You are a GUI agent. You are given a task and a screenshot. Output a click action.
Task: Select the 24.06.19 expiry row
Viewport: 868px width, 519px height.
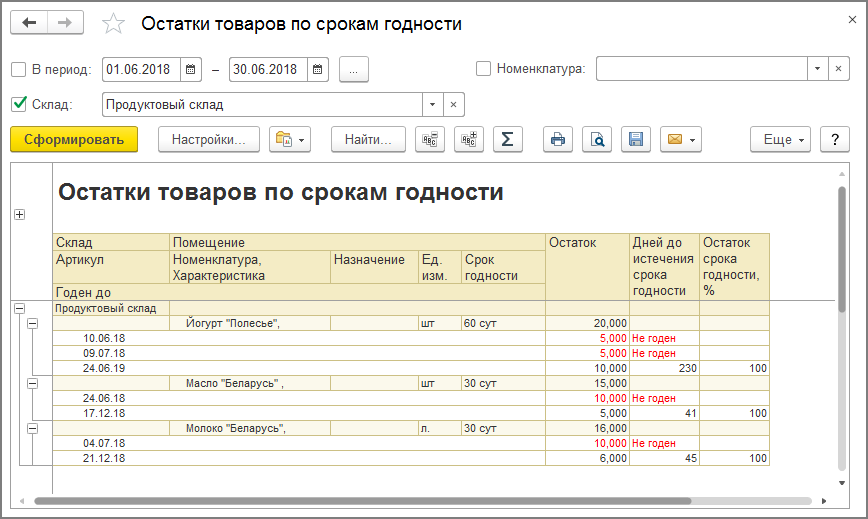pyautogui.click(x=411, y=368)
